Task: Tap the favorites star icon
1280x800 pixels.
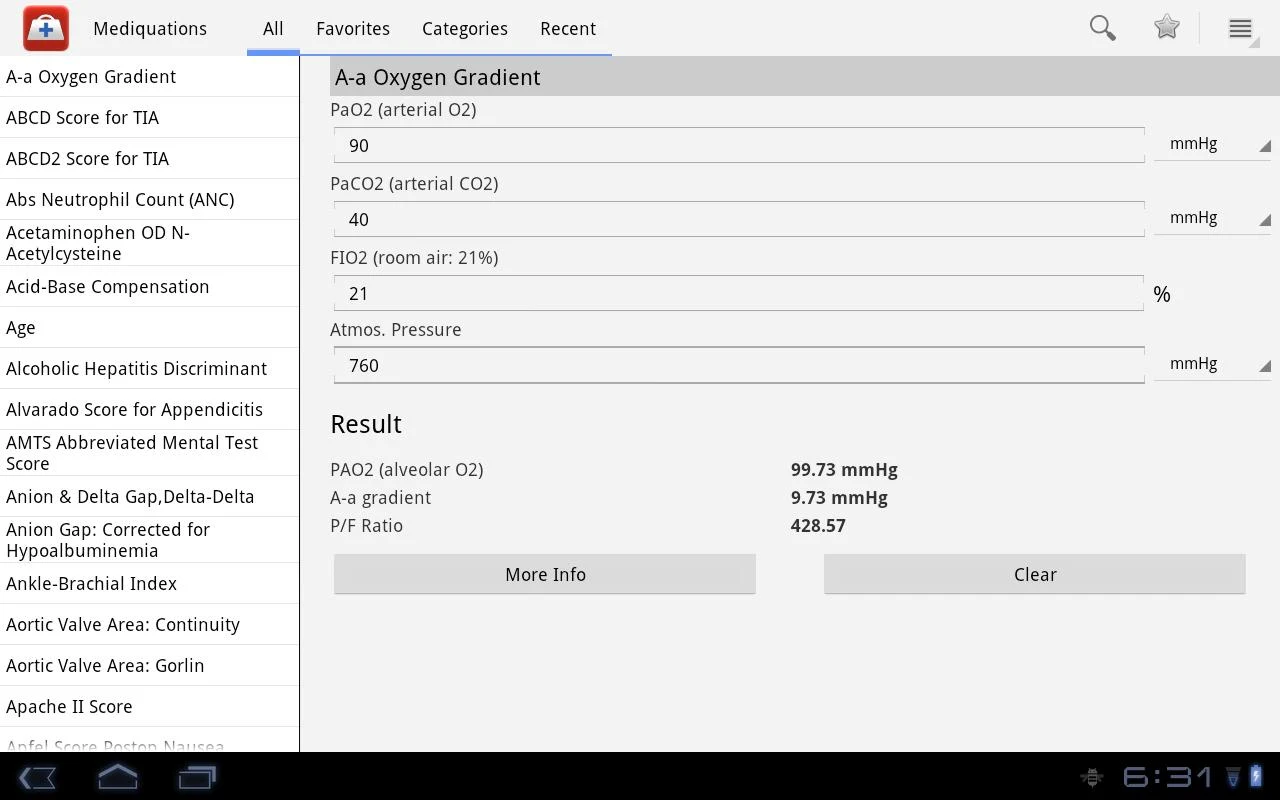Action: click(1166, 28)
